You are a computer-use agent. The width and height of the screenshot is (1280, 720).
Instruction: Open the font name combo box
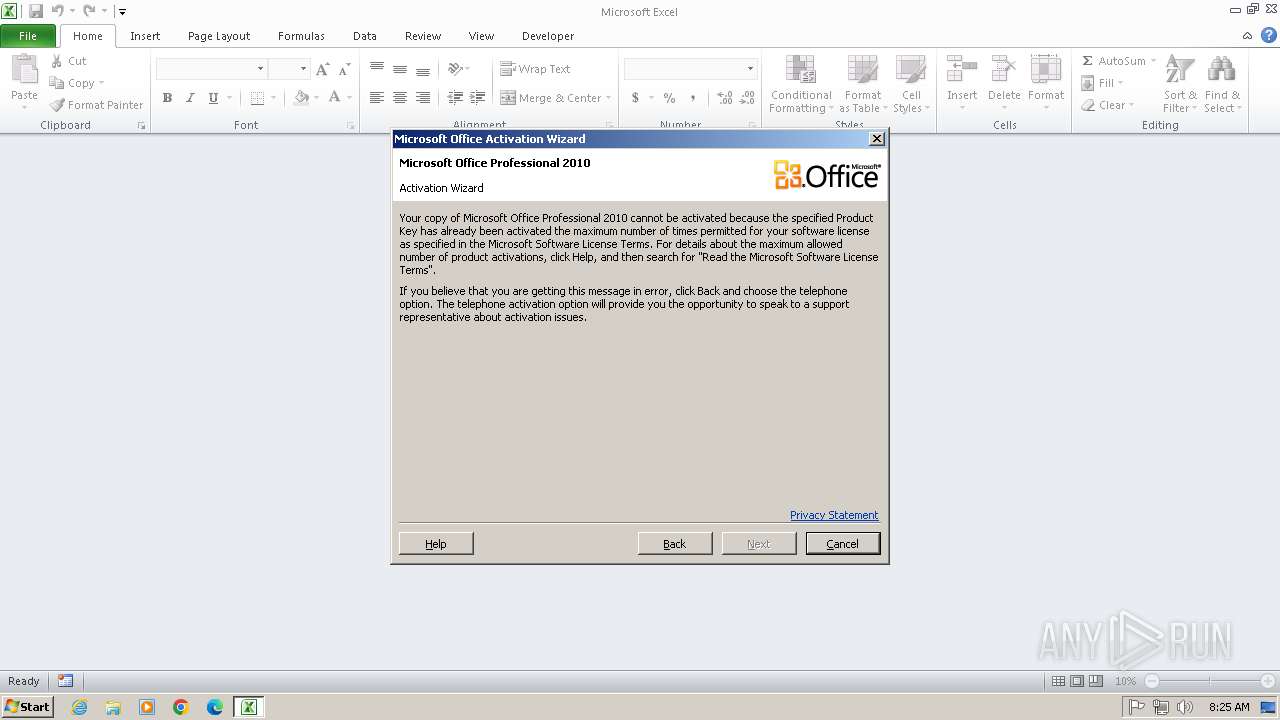(211, 69)
